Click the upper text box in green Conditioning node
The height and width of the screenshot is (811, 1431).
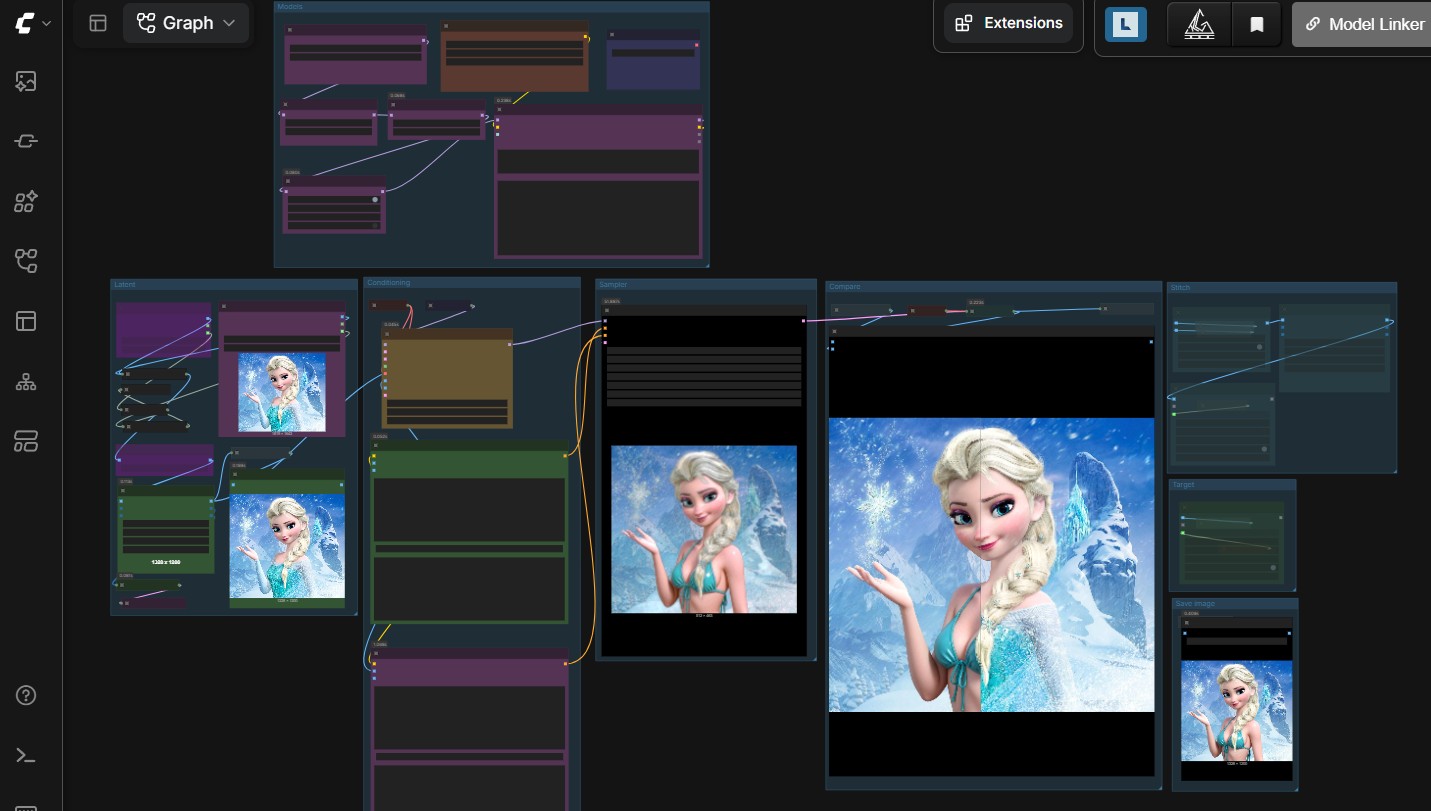click(468, 510)
